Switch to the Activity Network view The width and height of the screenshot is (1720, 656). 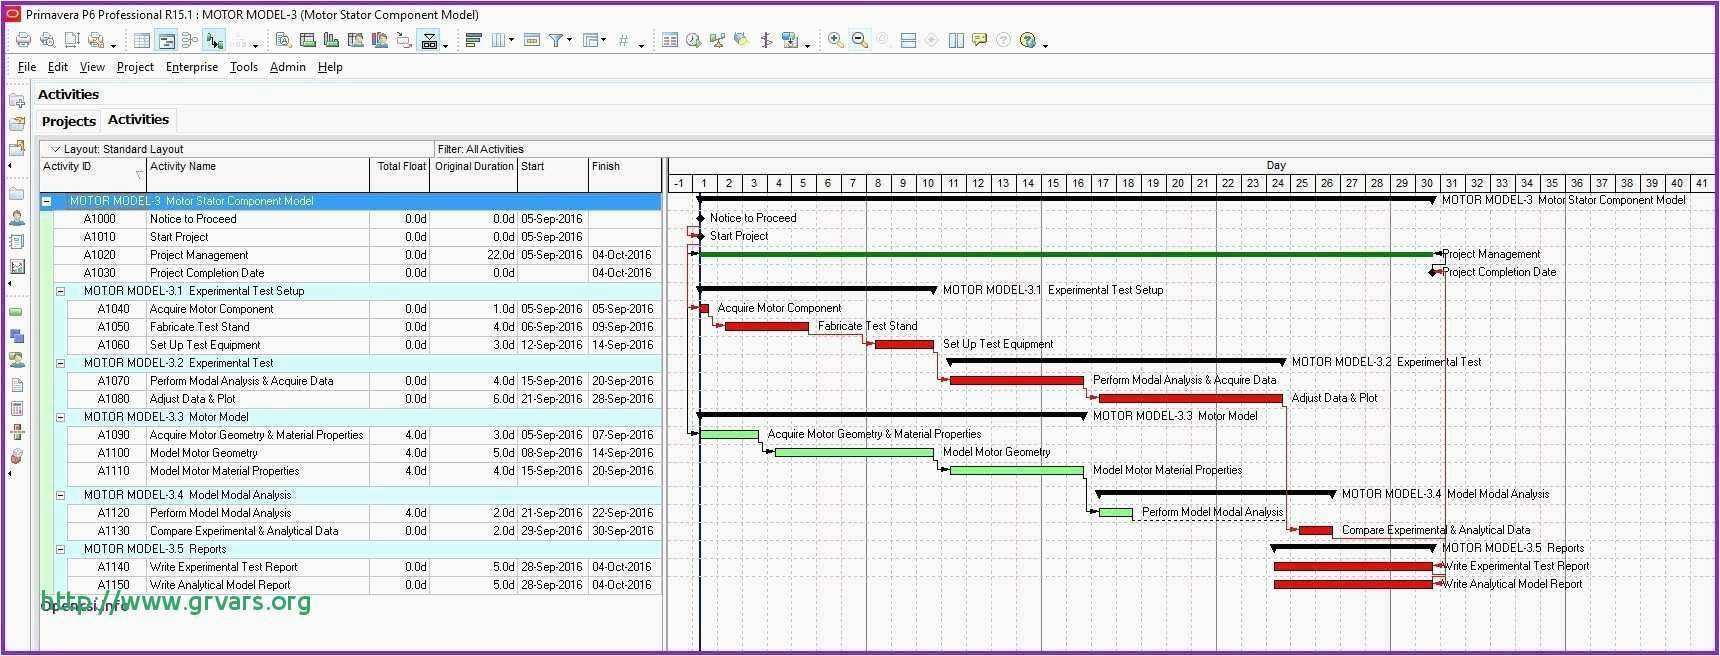click(190, 40)
